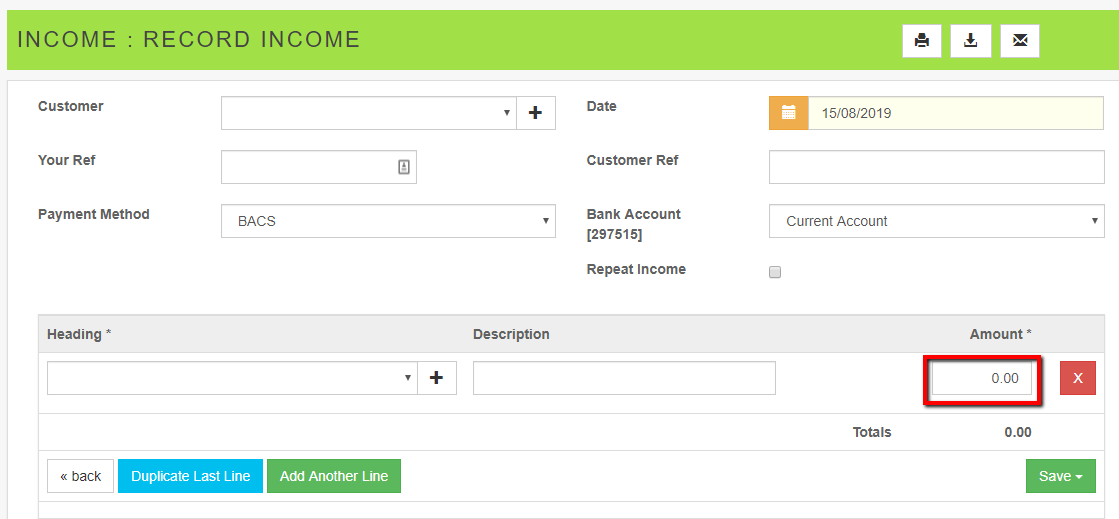Viewport: 1119px width, 519px height.
Task: Open the Save button menu
Action: [1060, 476]
